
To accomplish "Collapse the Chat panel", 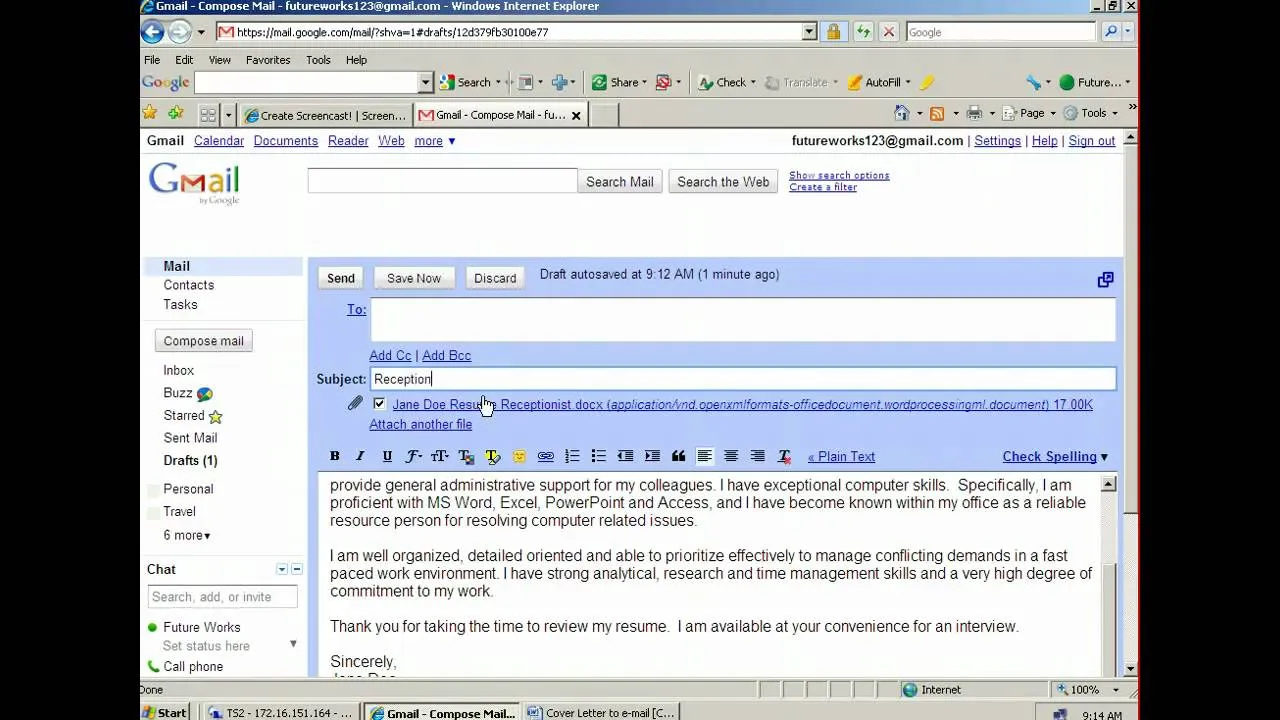I will 296,568.
